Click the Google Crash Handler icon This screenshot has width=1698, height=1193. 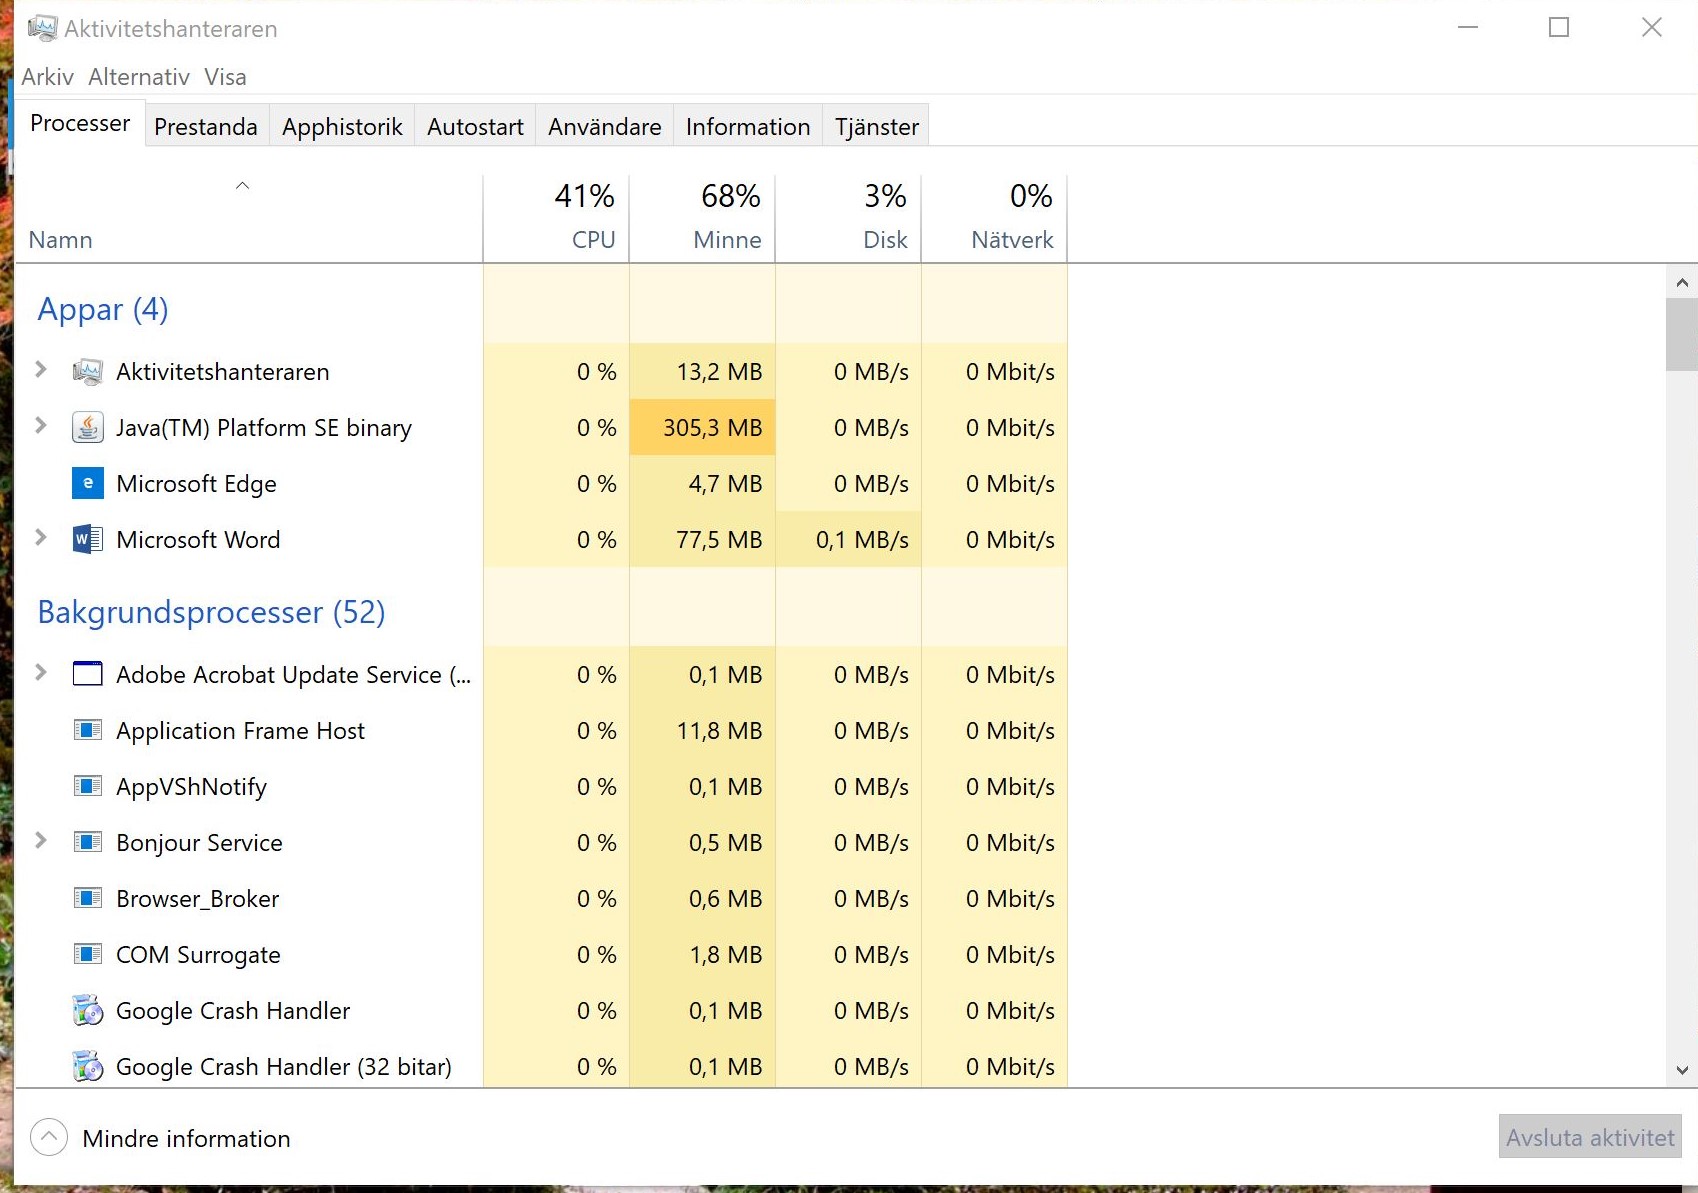[x=88, y=1010]
